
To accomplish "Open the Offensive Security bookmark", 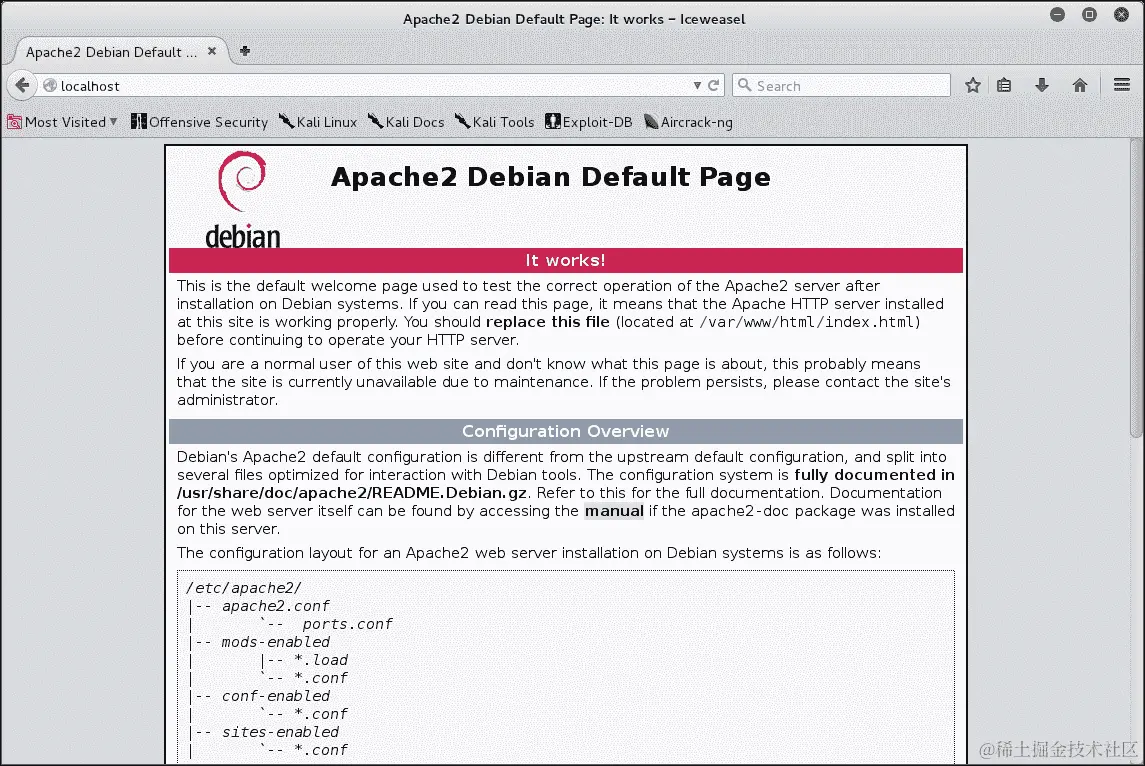I will (199, 122).
